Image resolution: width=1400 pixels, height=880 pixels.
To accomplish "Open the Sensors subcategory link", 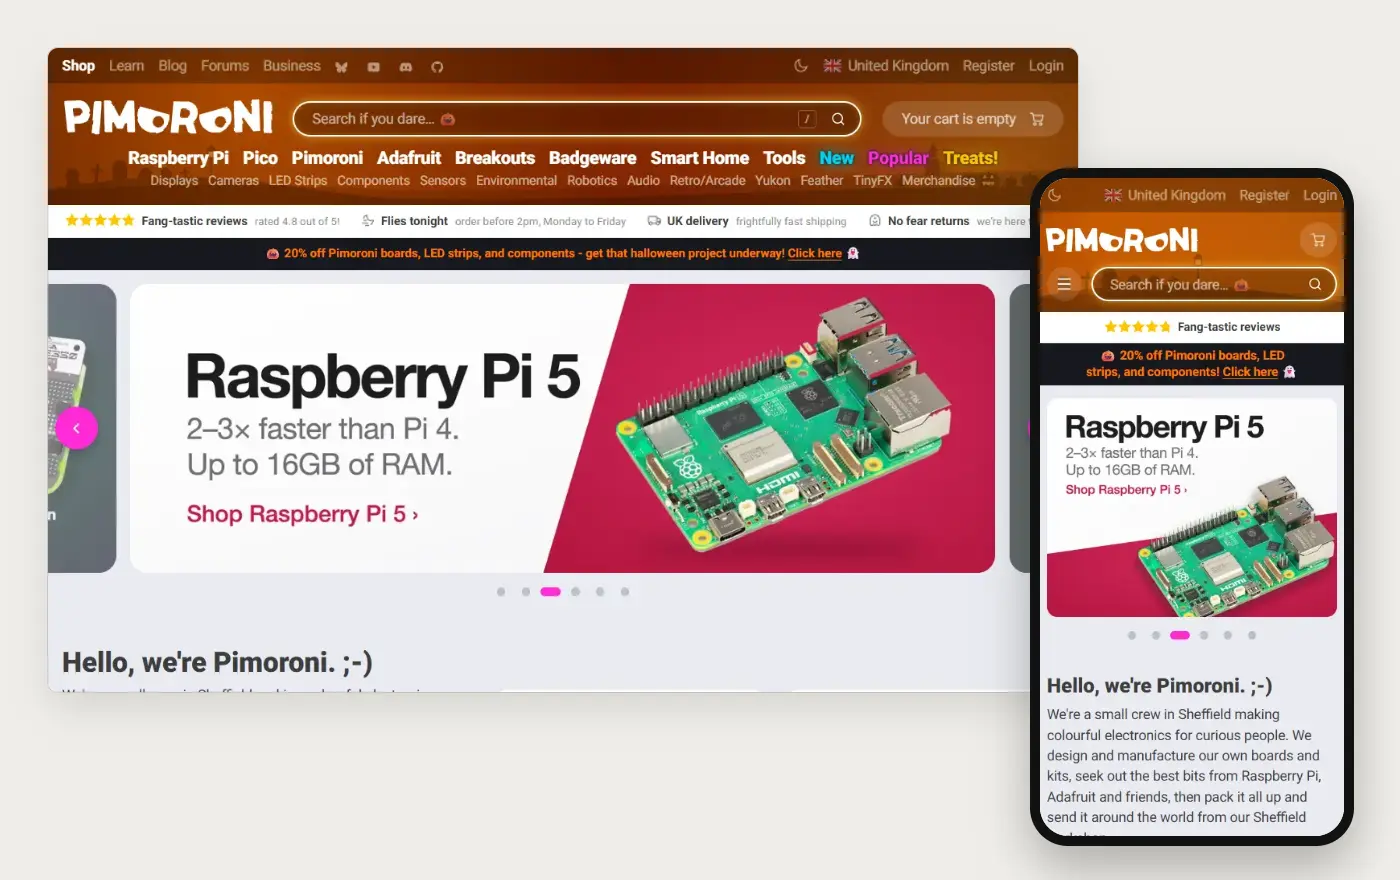I will point(443,181).
